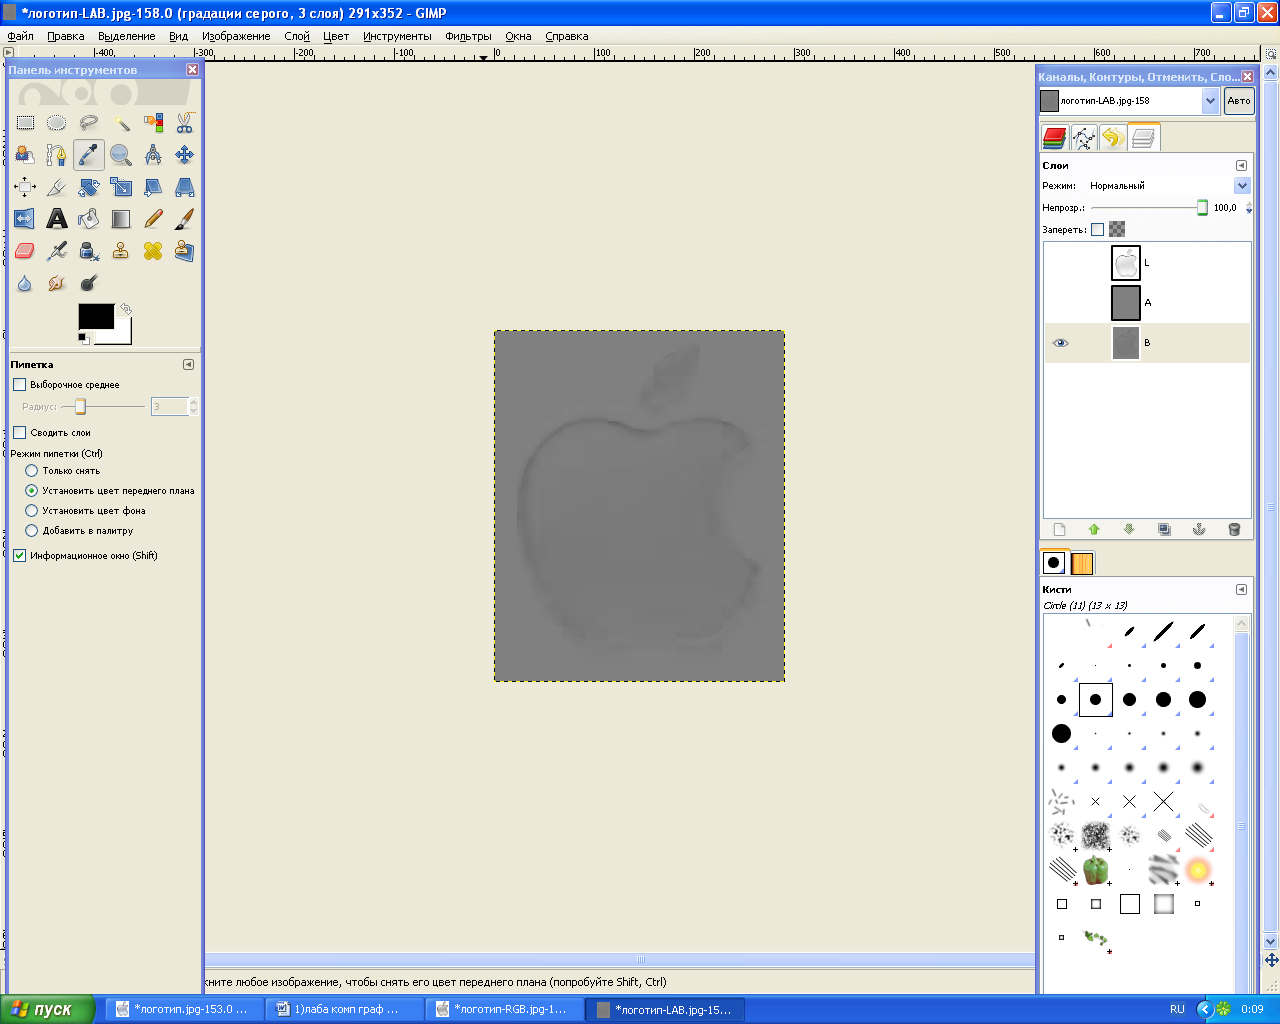Toggle Запереть alpha lock checkbox
This screenshot has height=1024, width=1280.
[1097, 229]
